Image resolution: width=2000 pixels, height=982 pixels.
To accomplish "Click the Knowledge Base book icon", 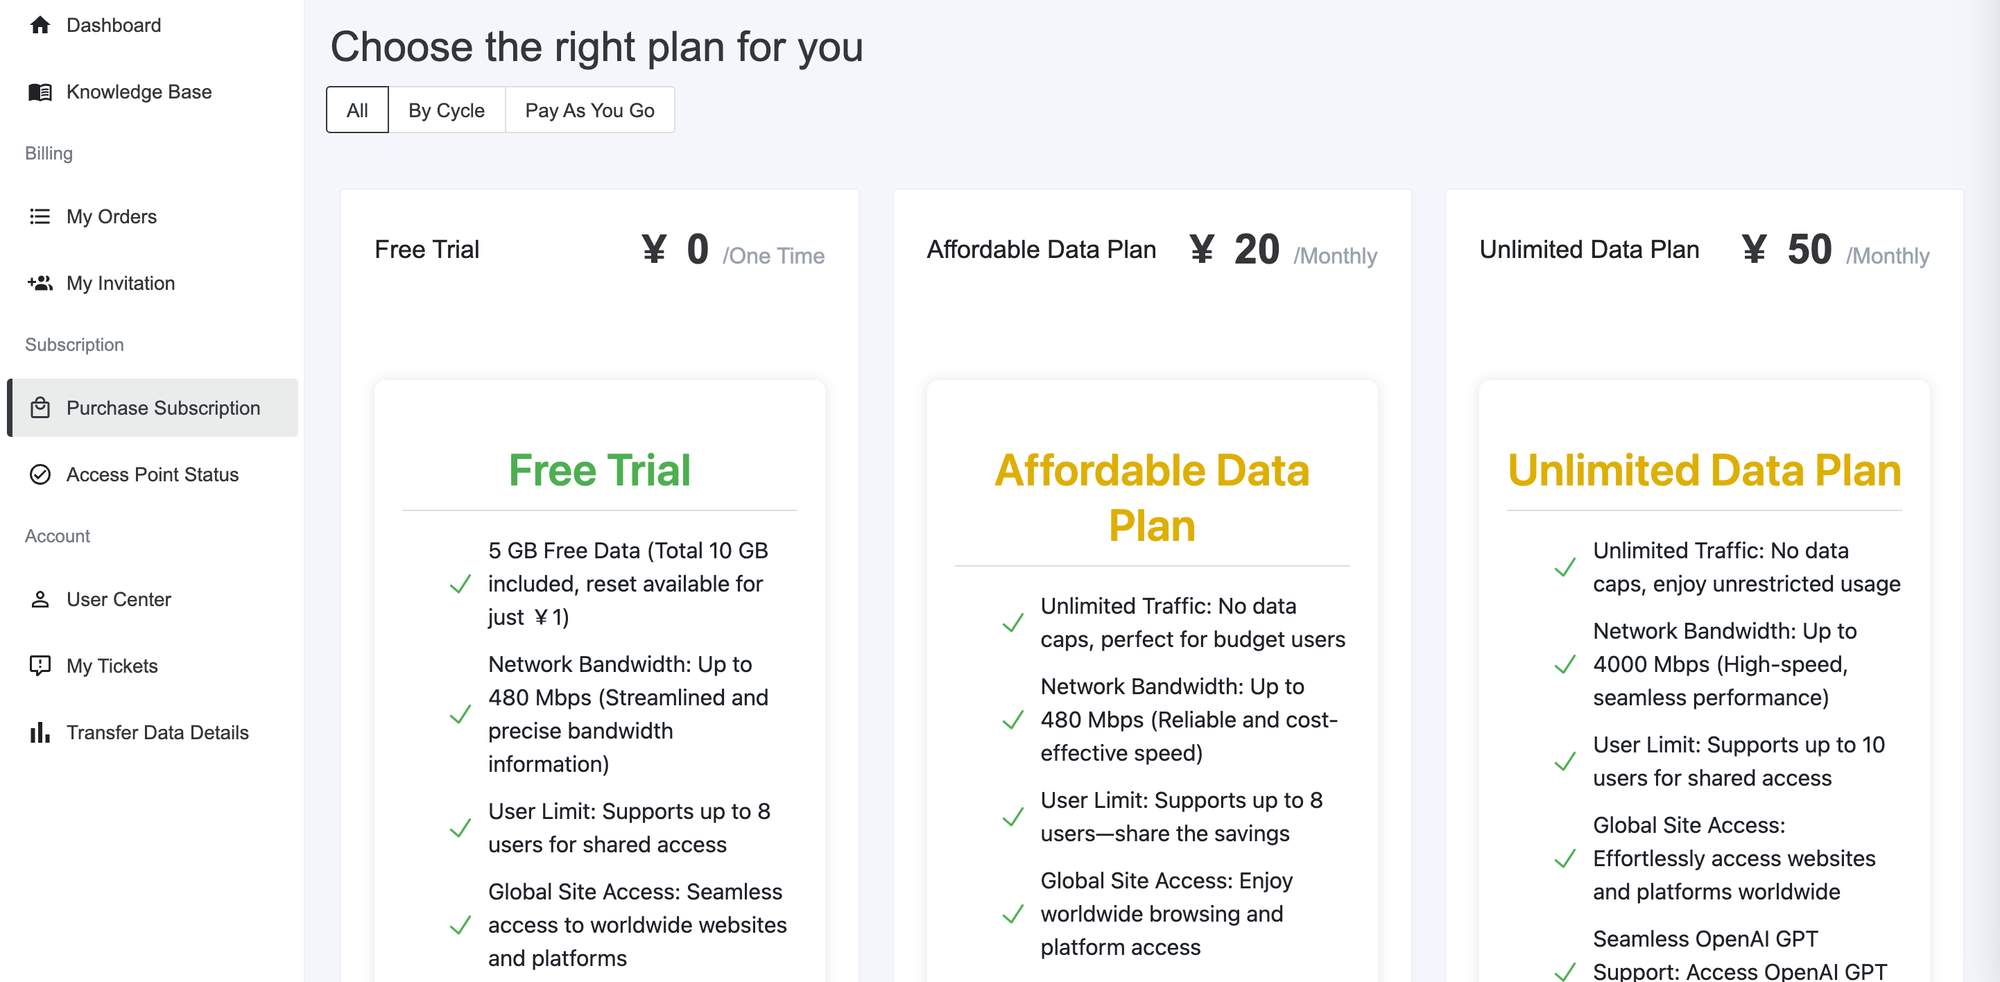I will [40, 92].
